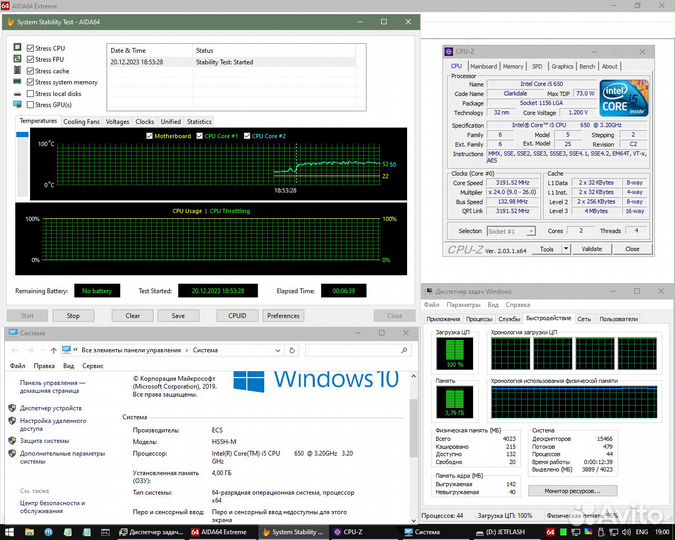Click the Stress local disks icon
675x540 pixels.
(x=17, y=93)
